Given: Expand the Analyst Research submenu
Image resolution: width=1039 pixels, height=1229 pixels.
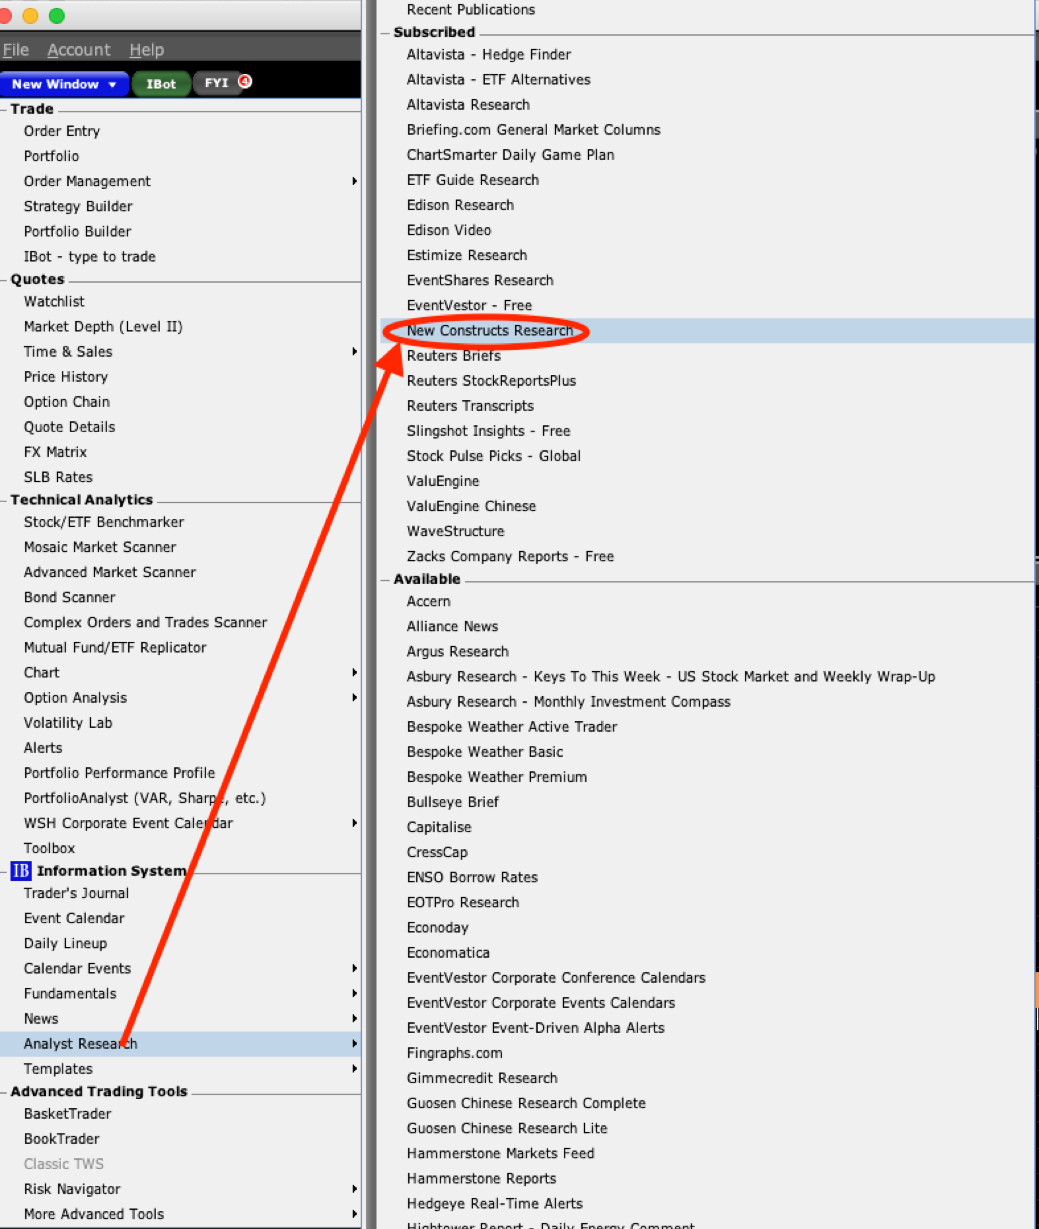Looking at the screenshot, I should click(x=354, y=1043).
